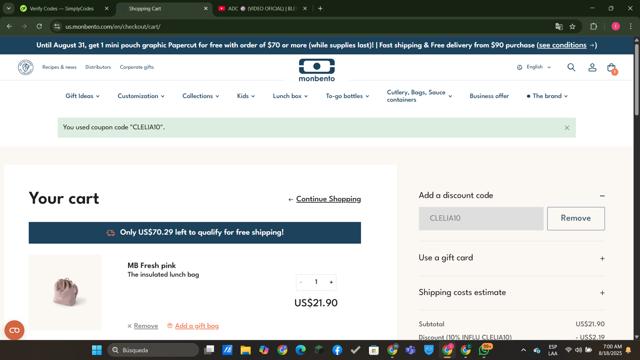Image resolution: width=640 pixels, height=360 pixels.
Task: Click the monbento logo
Action: coord(317,70)
